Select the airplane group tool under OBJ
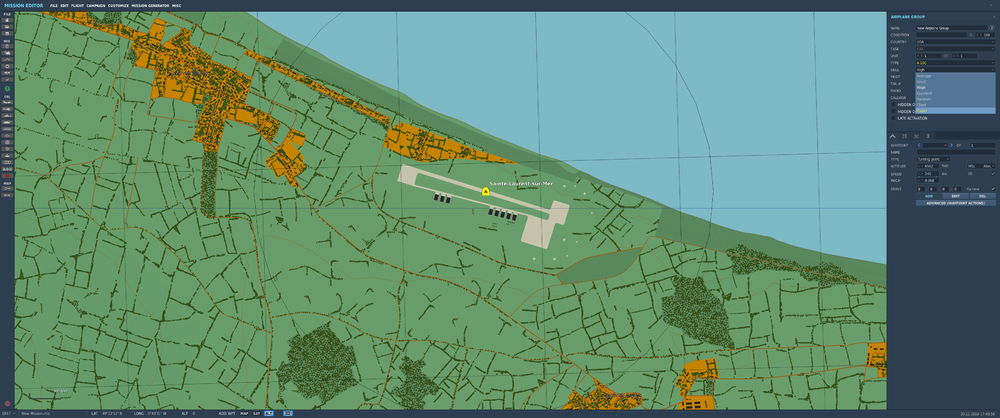This screenshot has width=1000, height=418. 7,102
